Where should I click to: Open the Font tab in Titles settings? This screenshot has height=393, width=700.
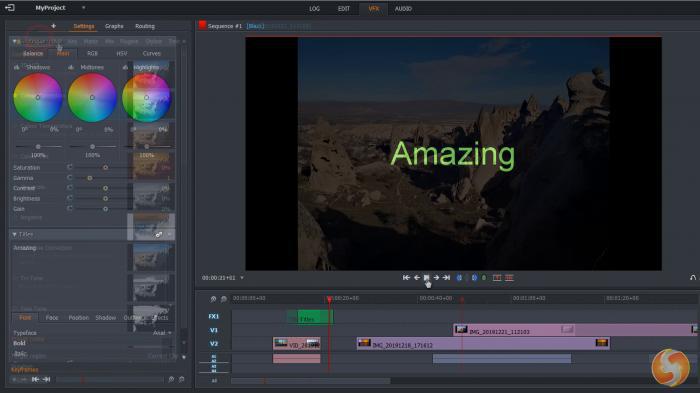[25, 318]
